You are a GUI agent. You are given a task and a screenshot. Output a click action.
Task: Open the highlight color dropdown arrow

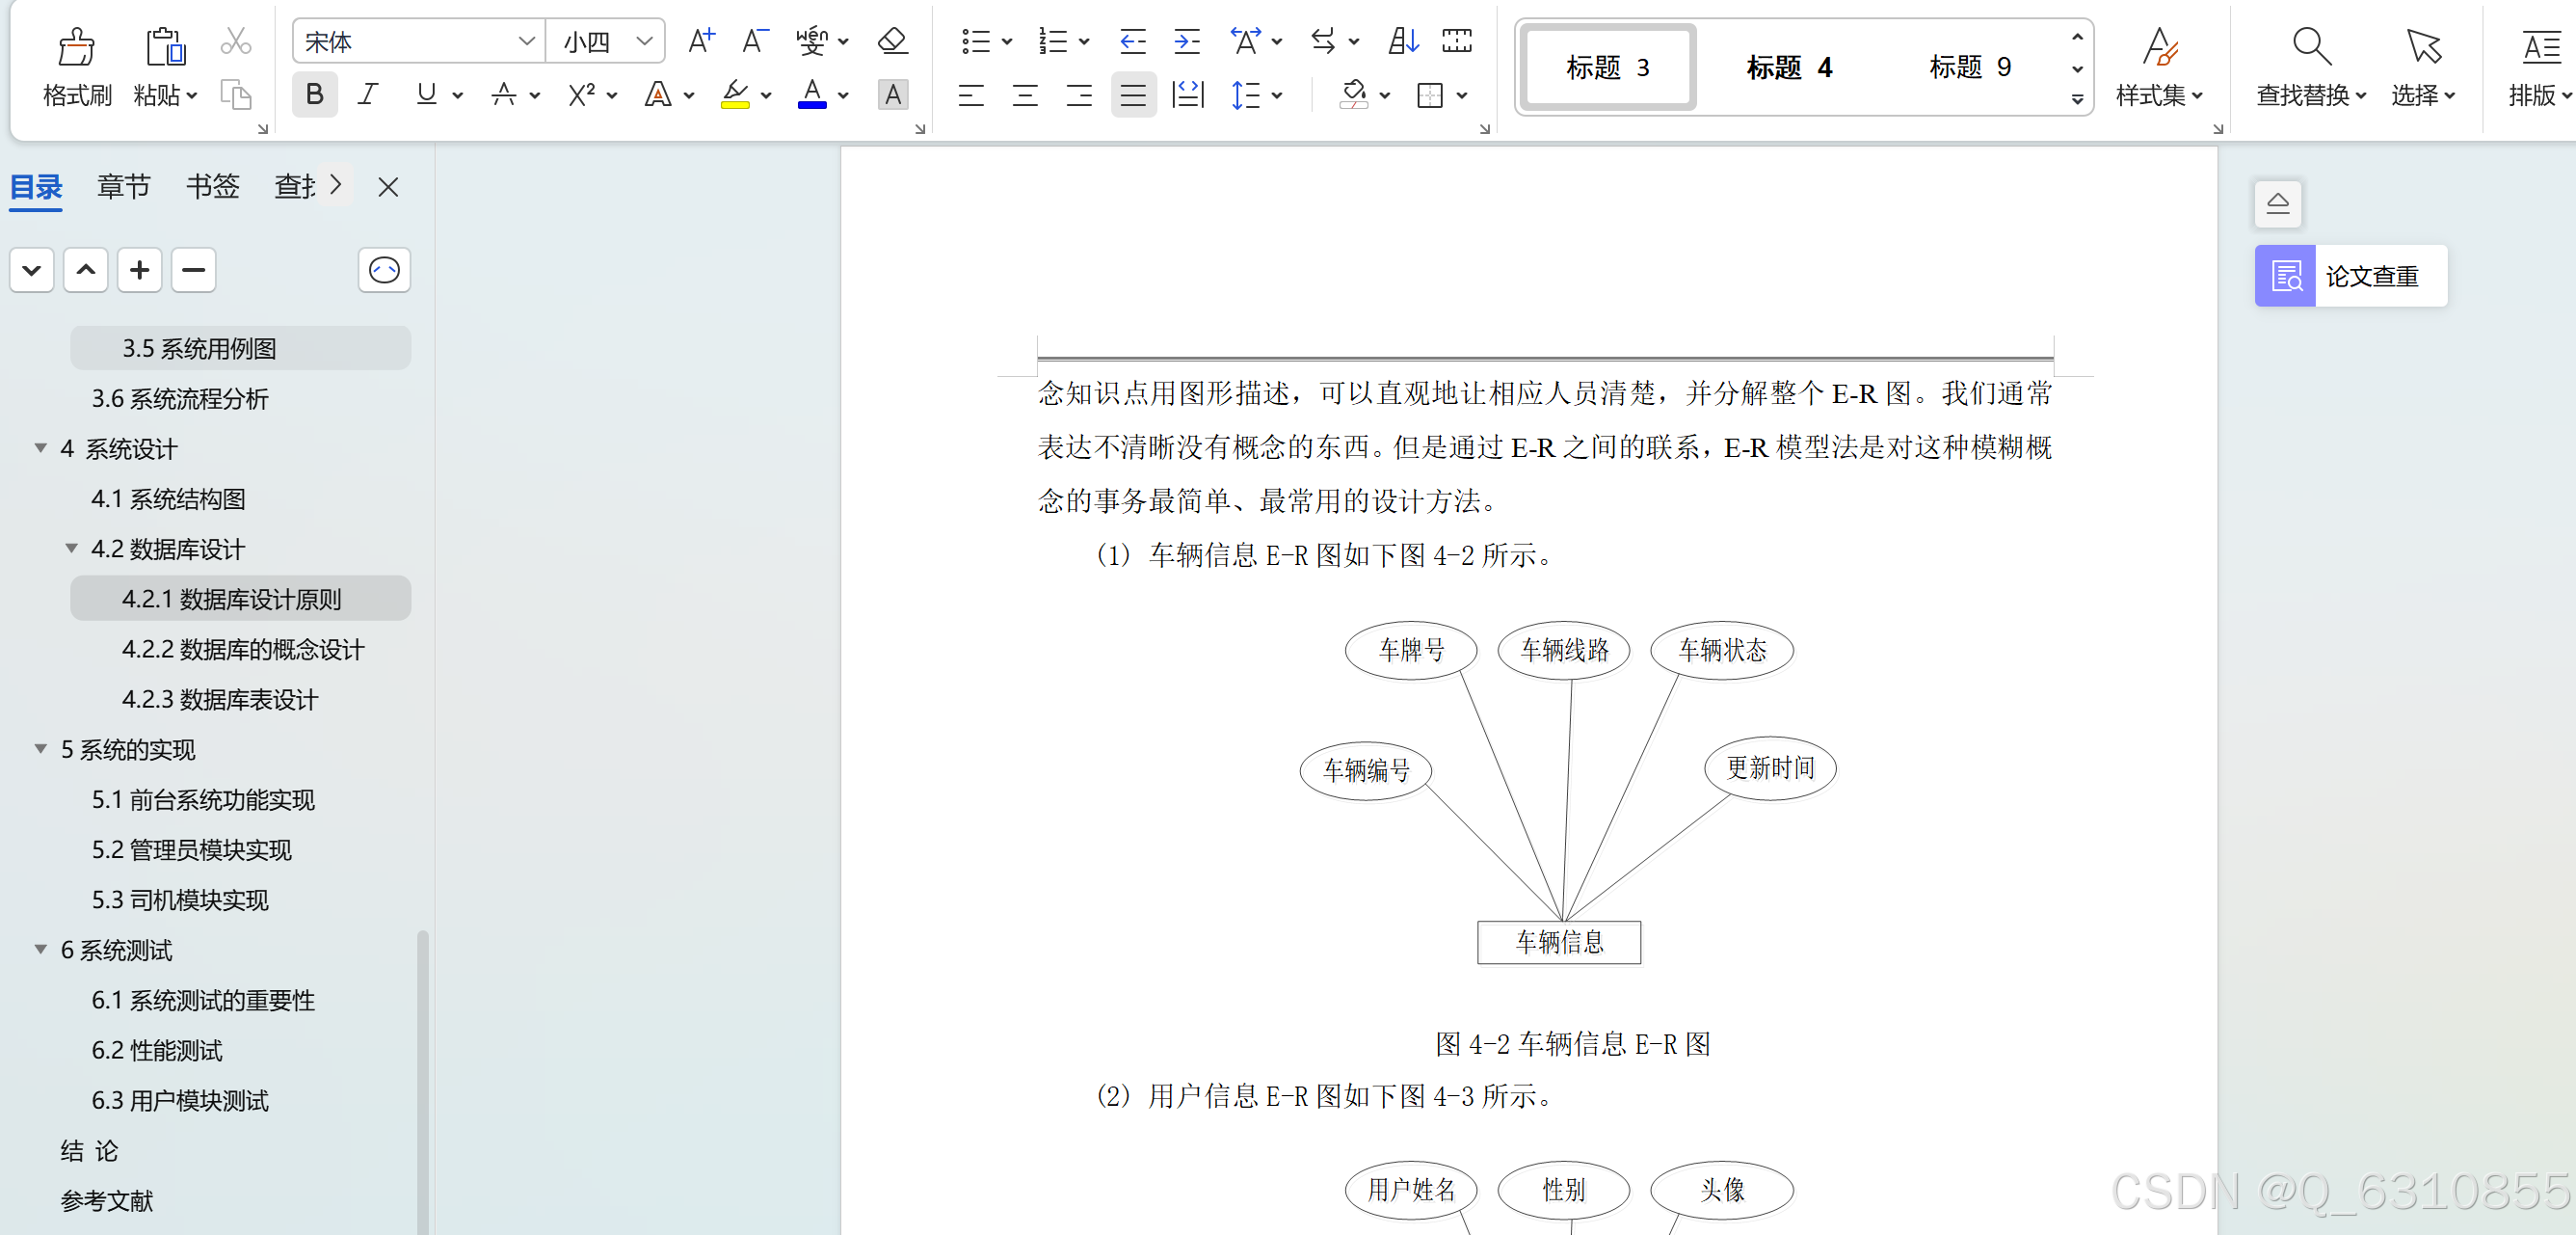click(x=766, y=96)
